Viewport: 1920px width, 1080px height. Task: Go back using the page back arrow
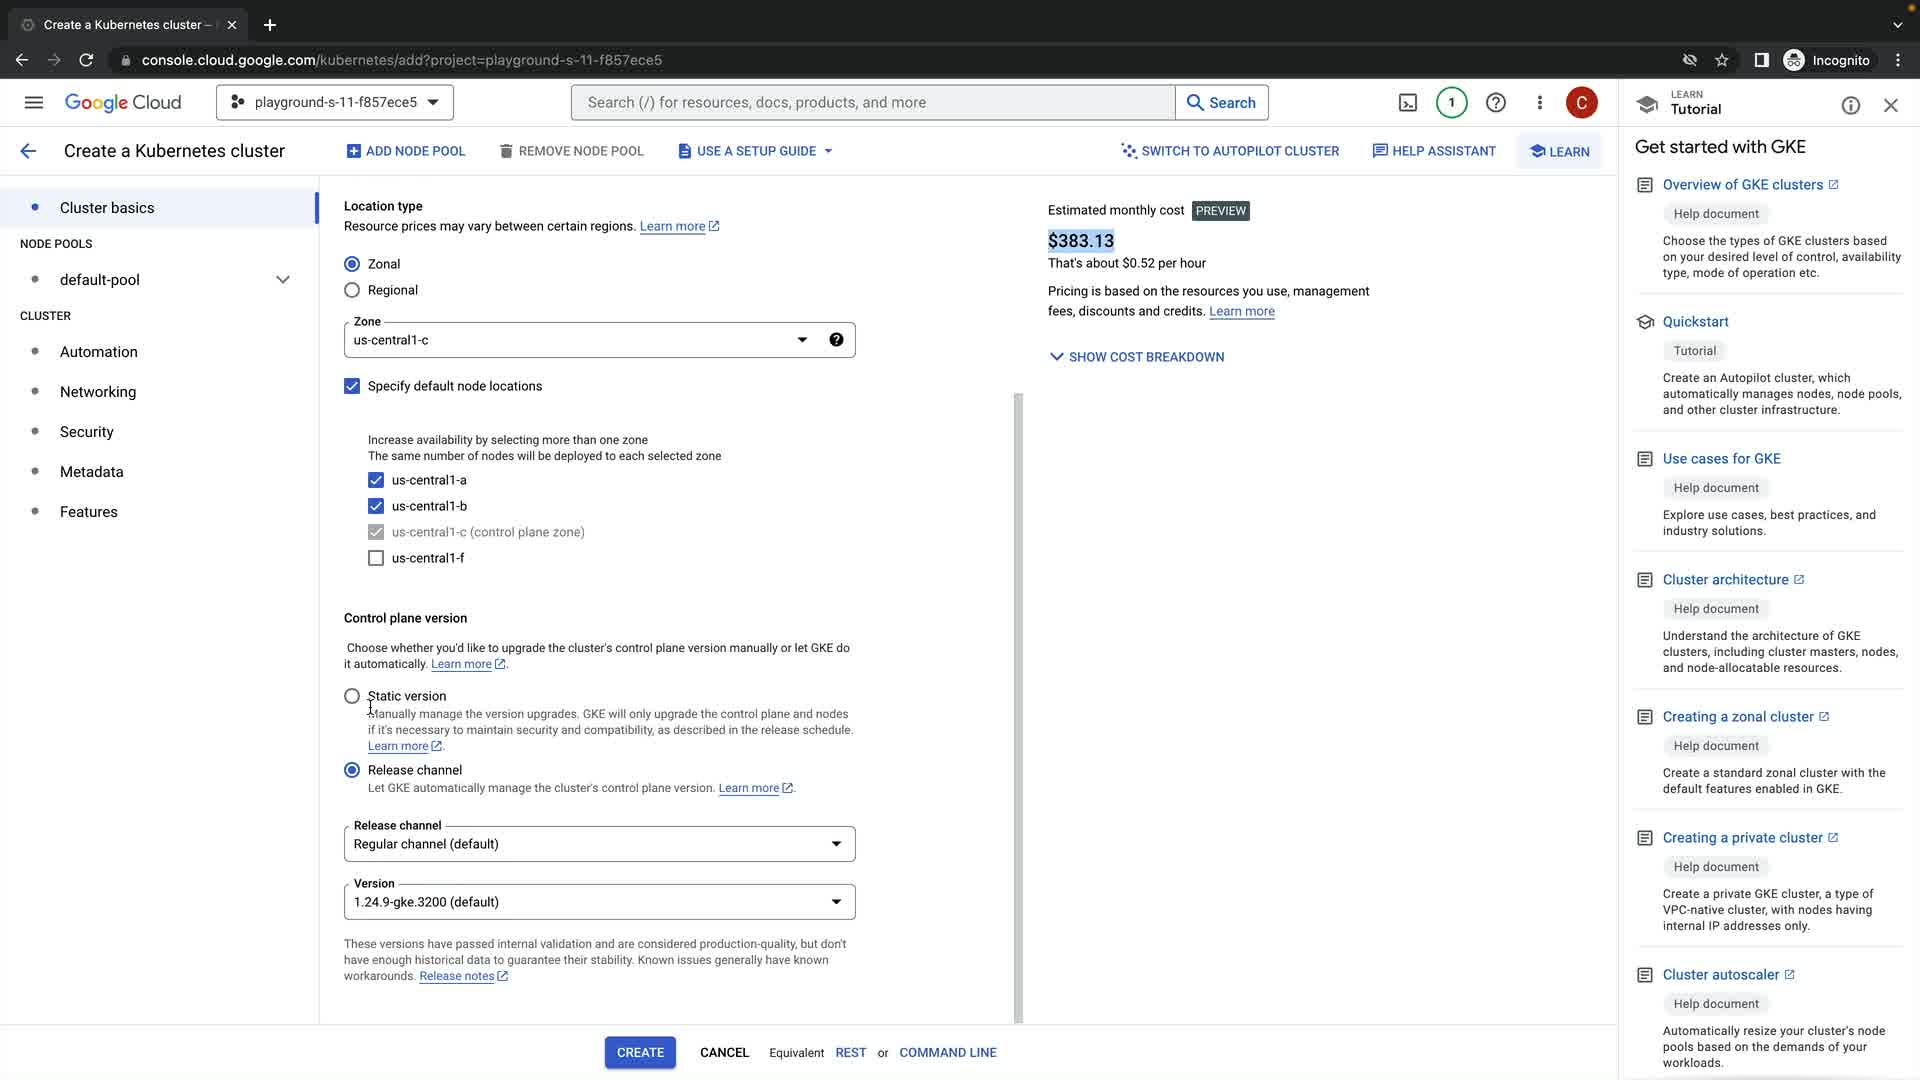28,151
